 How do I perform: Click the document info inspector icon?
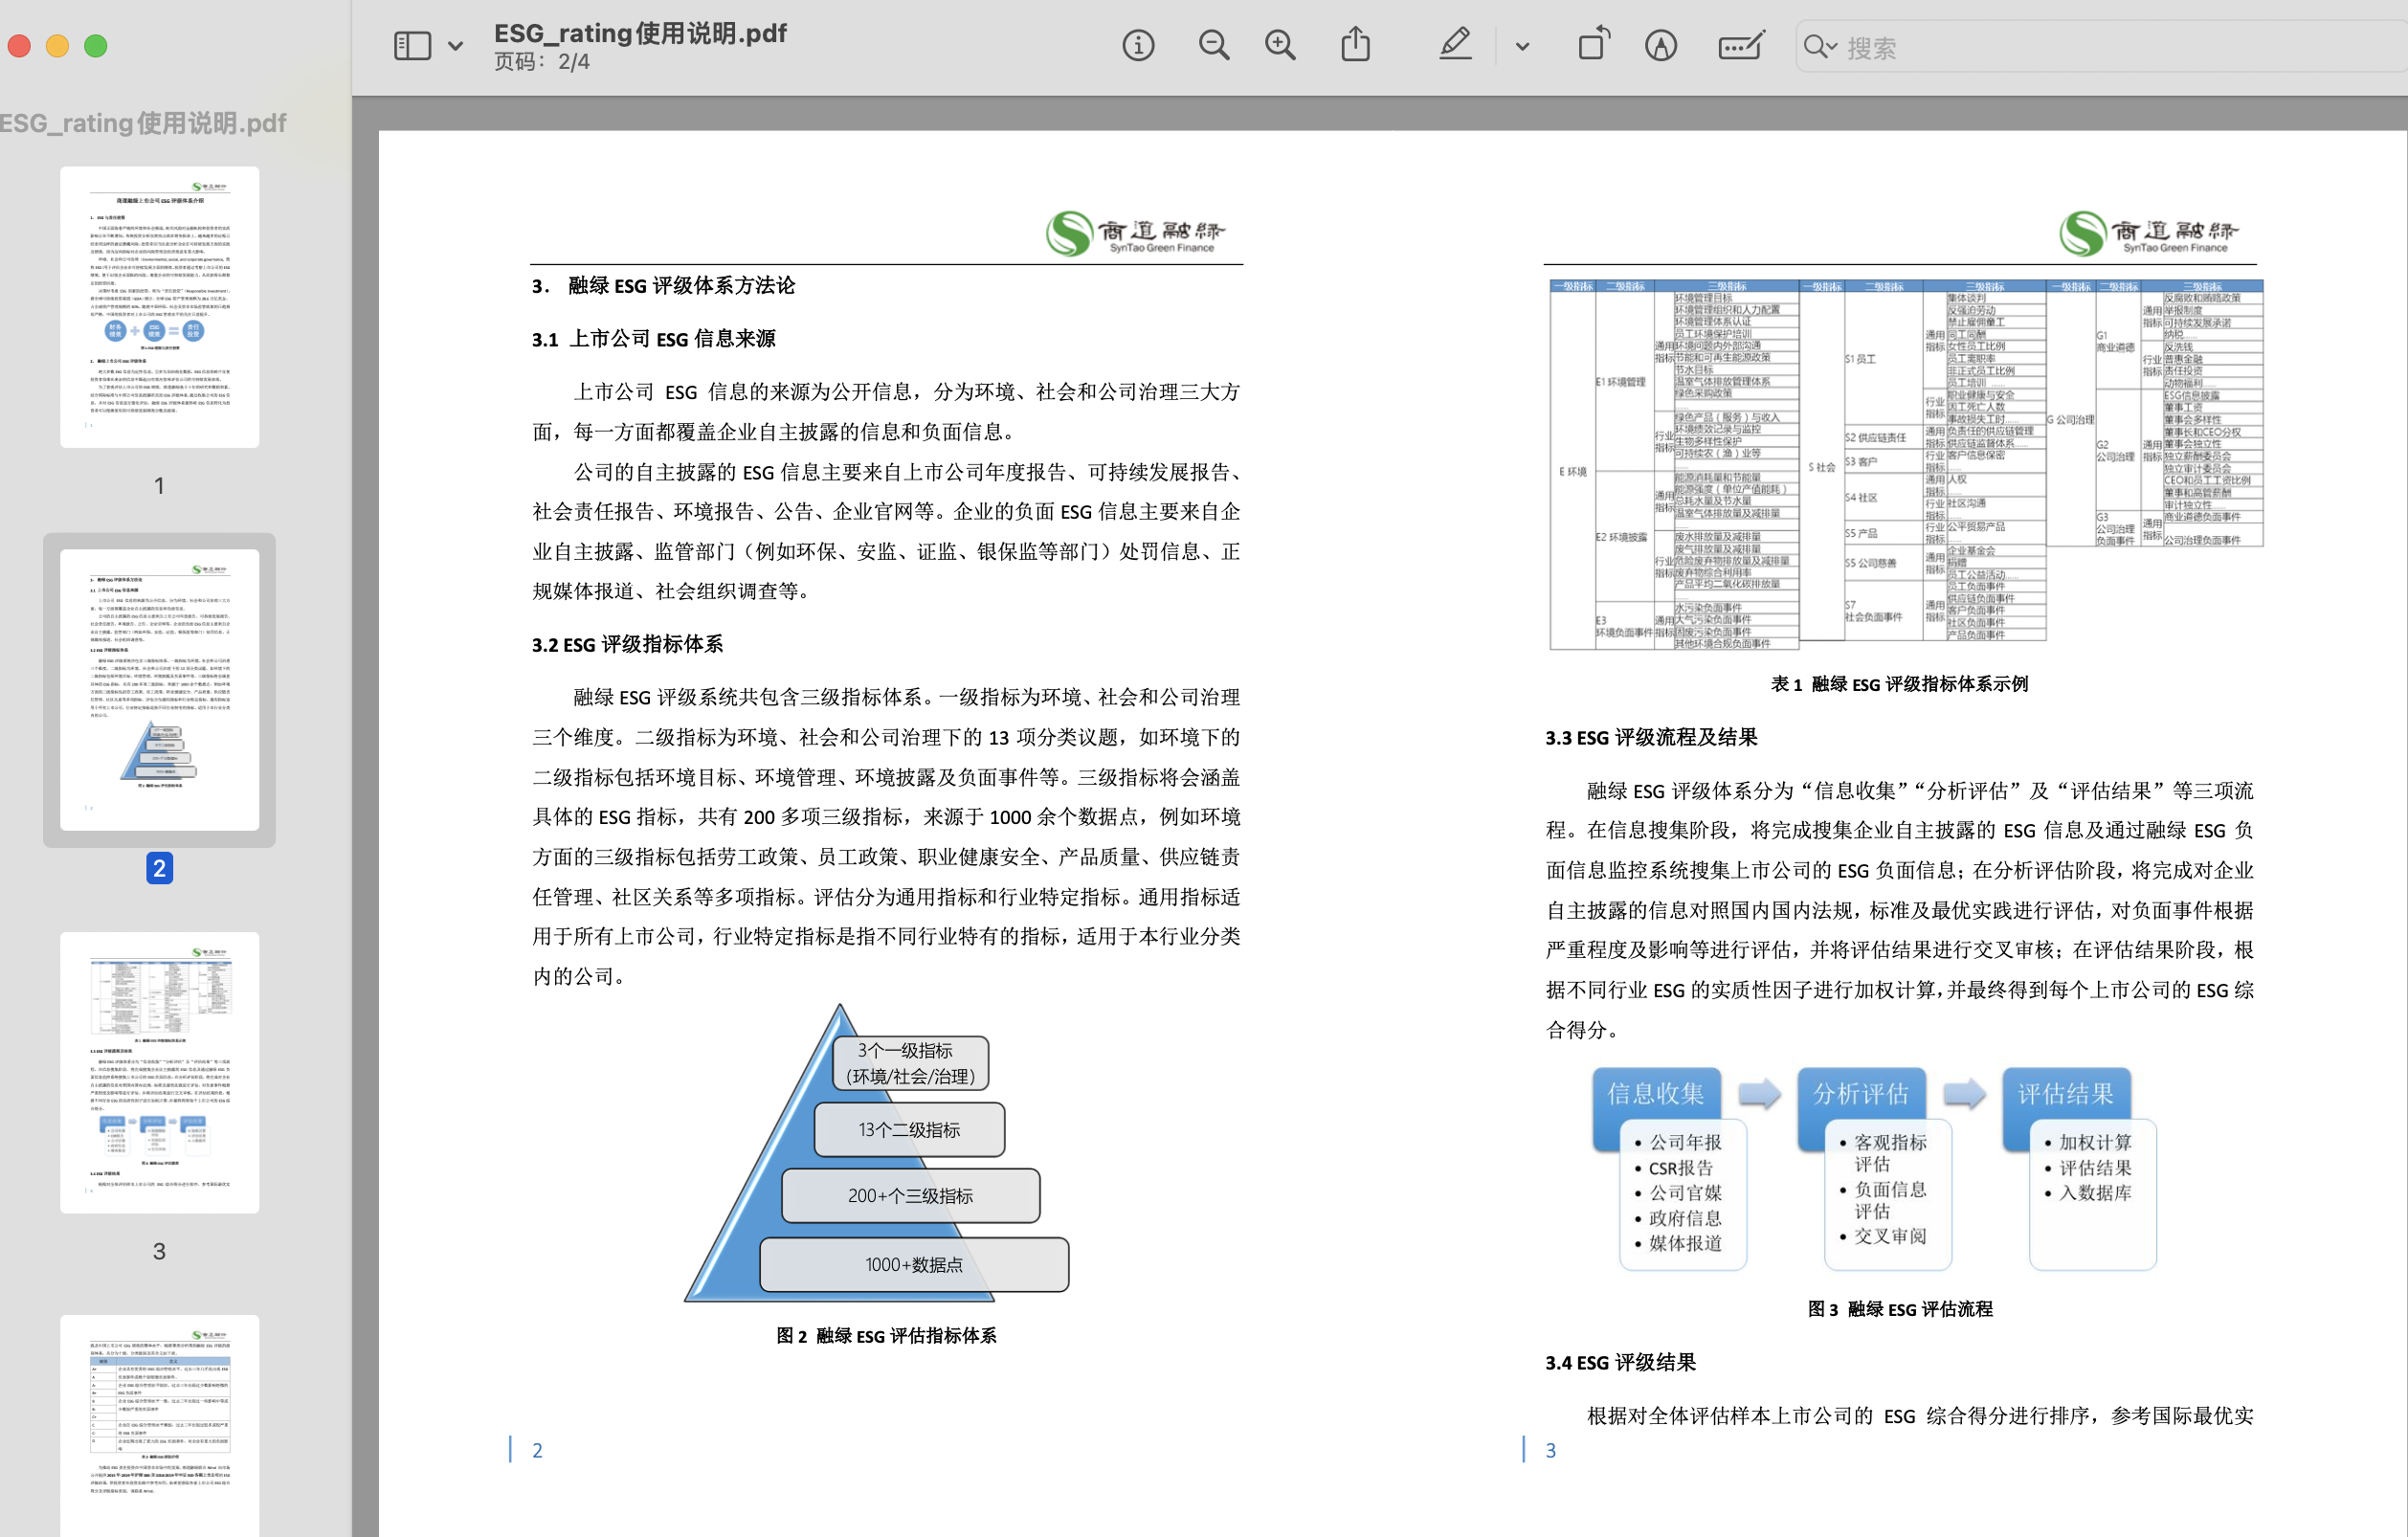[x=1138, y=46]
